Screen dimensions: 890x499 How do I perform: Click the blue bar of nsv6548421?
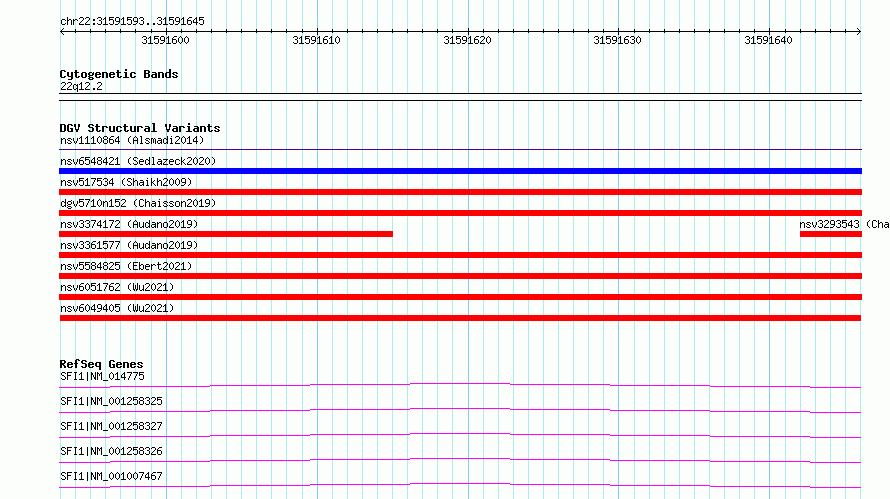[460, 171]
